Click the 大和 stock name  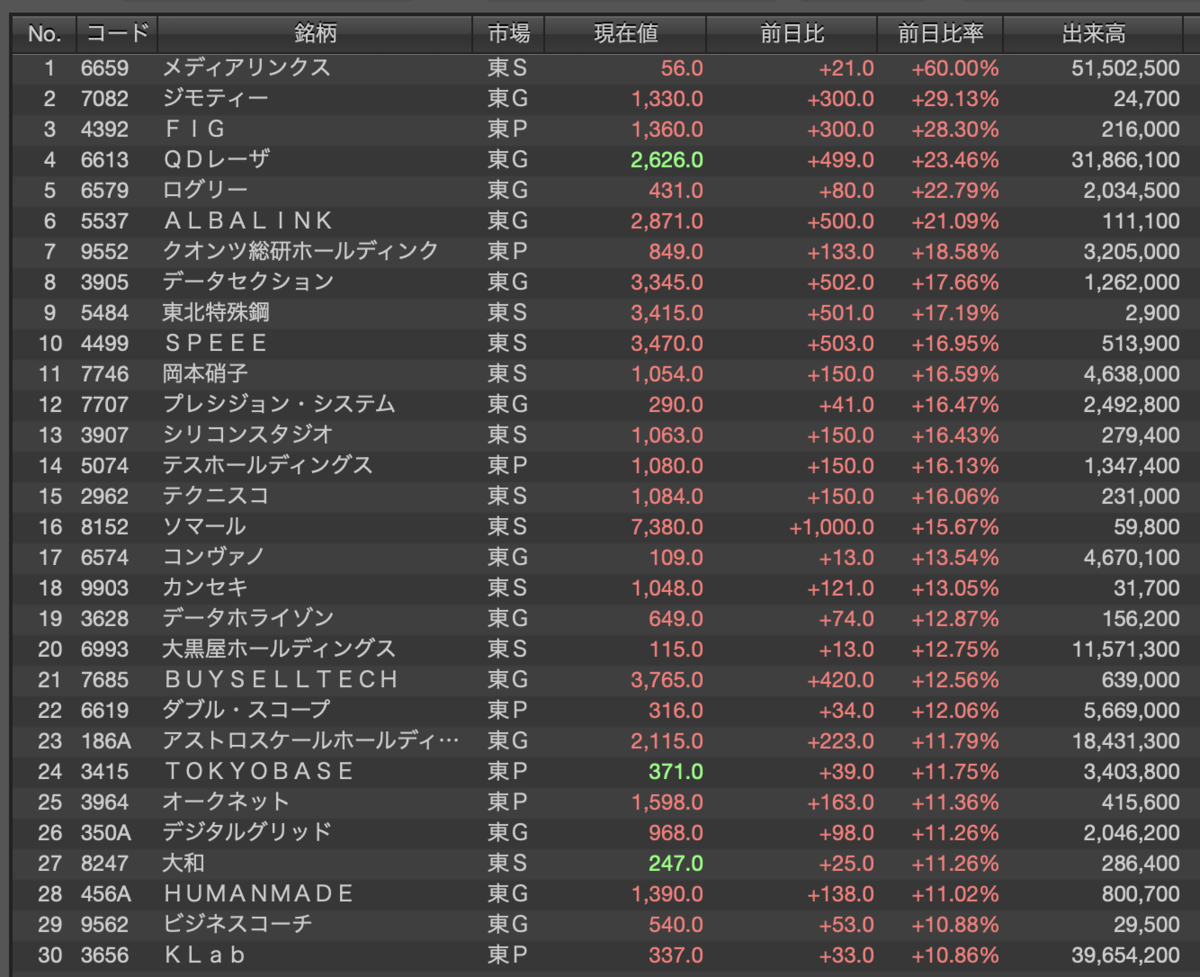click(x=183, y=863)
